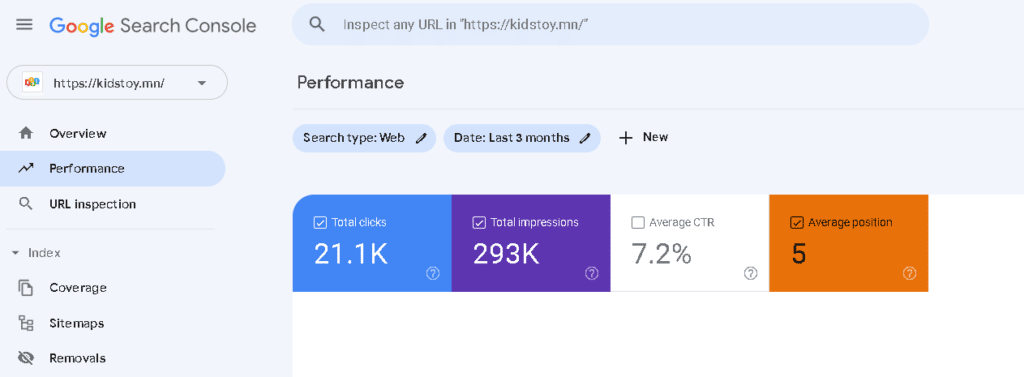Screen dimensions: 1024x377
Task: Open the property selector dropdown arrow
Action: pos(202,83)
